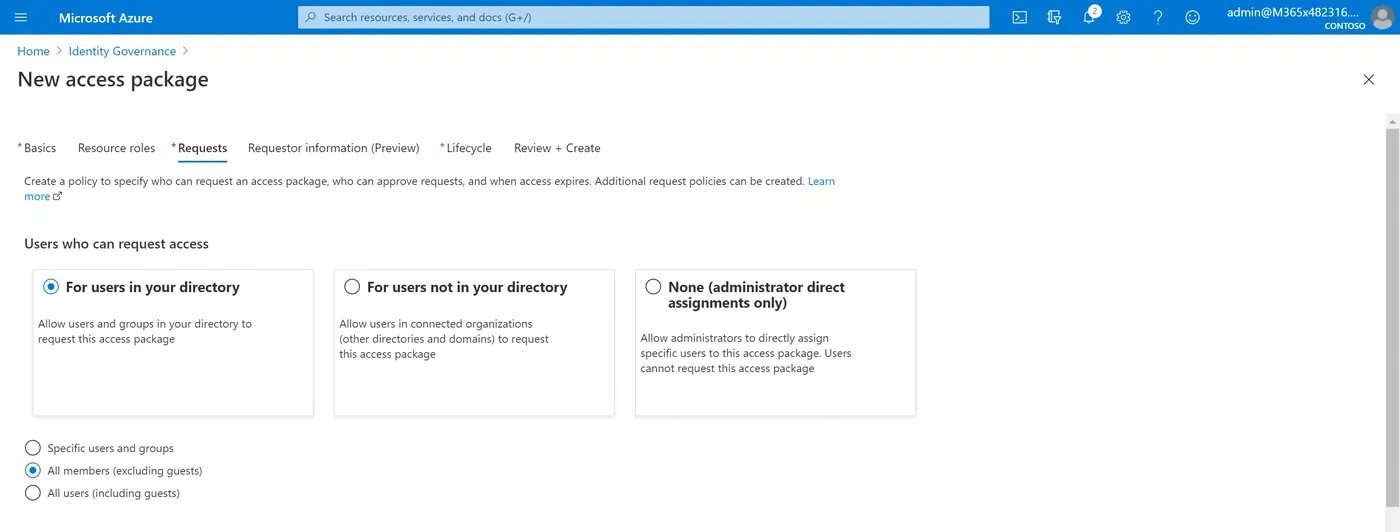Image resolution: width=1400 pixels, height=532 pixels.
Task: Choose All users (including guests) option
Action: [x=33, y=493]
